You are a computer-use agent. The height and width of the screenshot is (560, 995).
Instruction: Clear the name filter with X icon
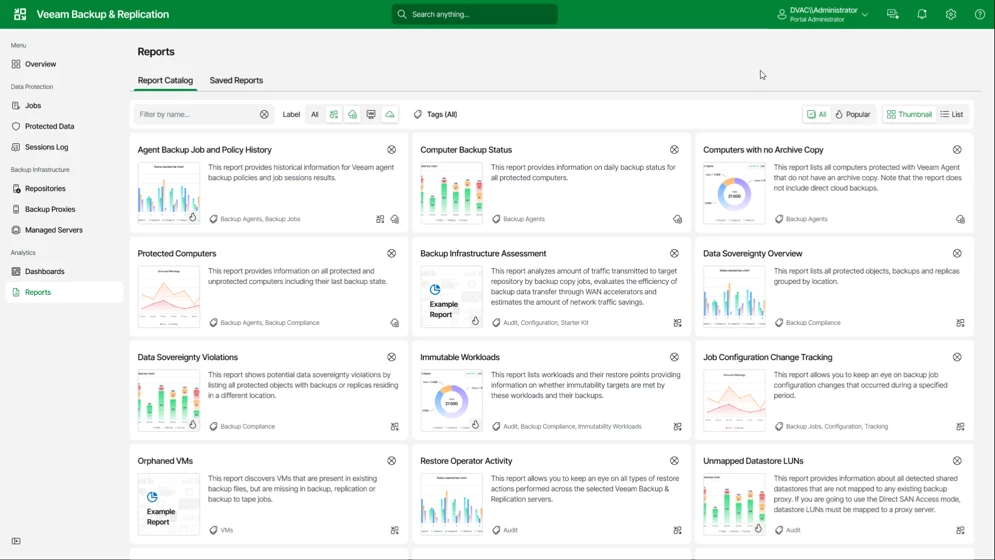pyautogui.click(x=264, y=114)
